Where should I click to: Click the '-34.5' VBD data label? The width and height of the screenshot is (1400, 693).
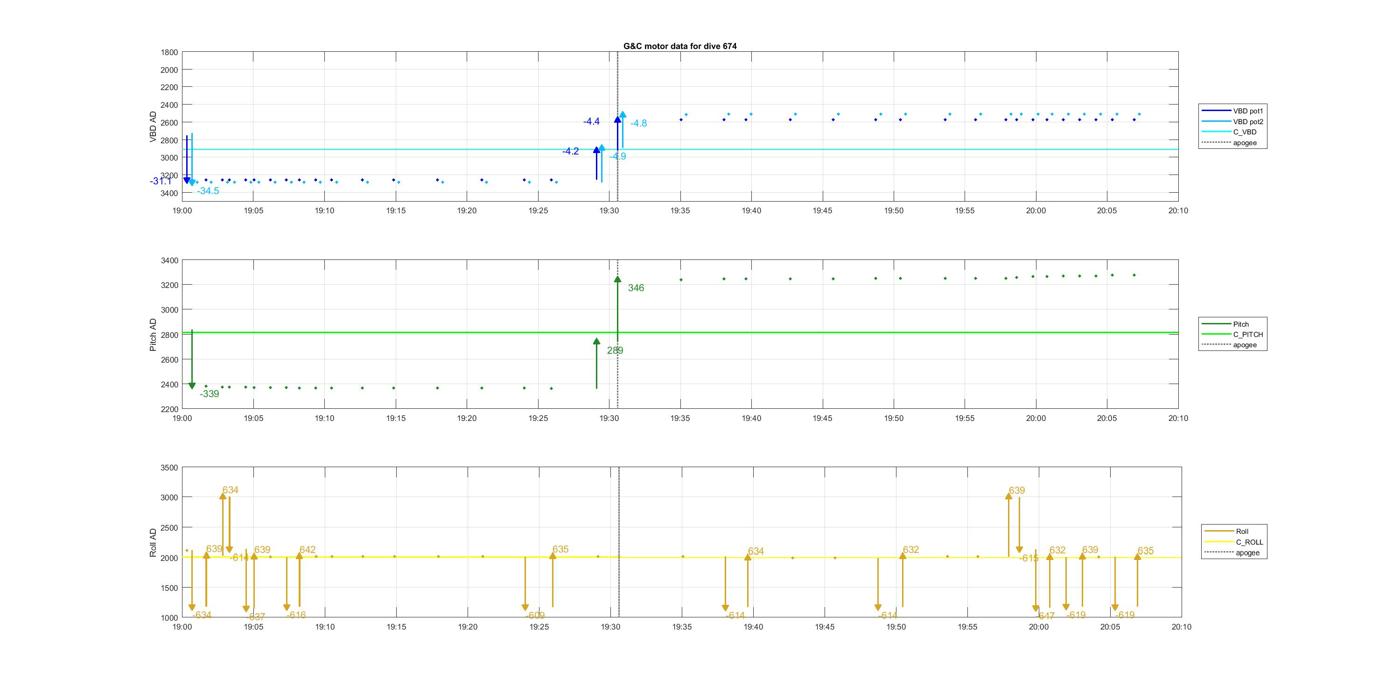pyautogui.click(x=208, y=191)
